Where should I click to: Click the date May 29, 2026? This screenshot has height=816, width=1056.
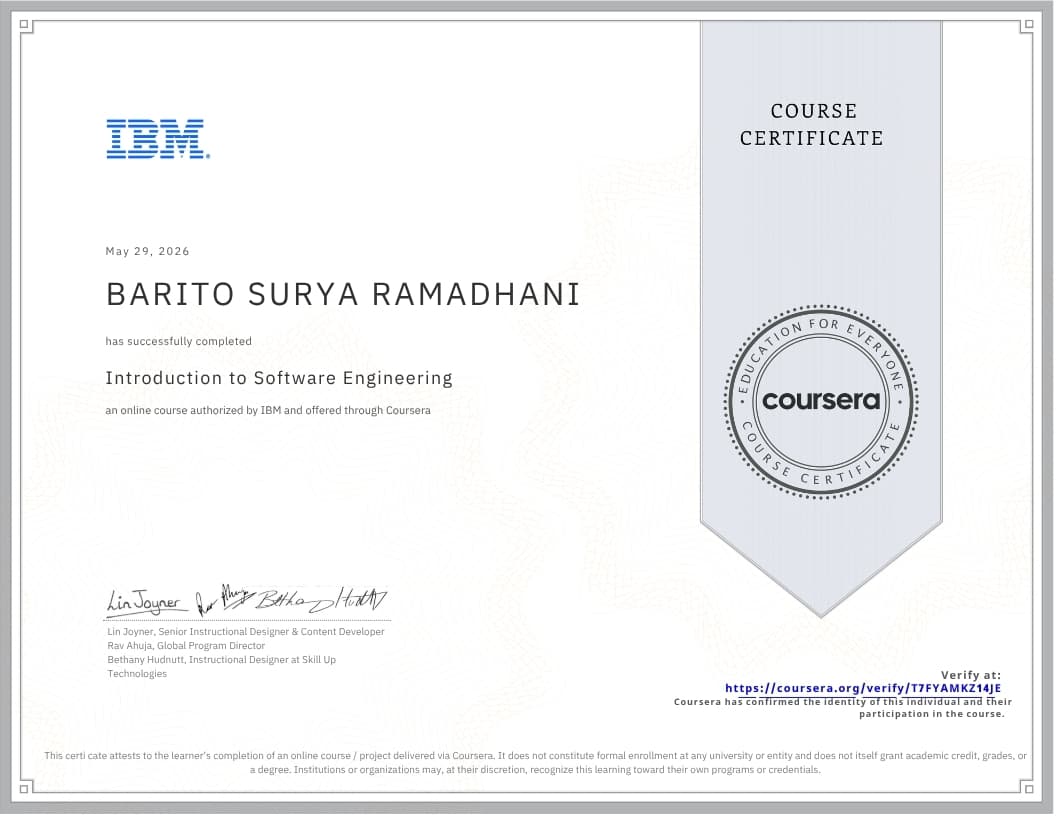147,251
